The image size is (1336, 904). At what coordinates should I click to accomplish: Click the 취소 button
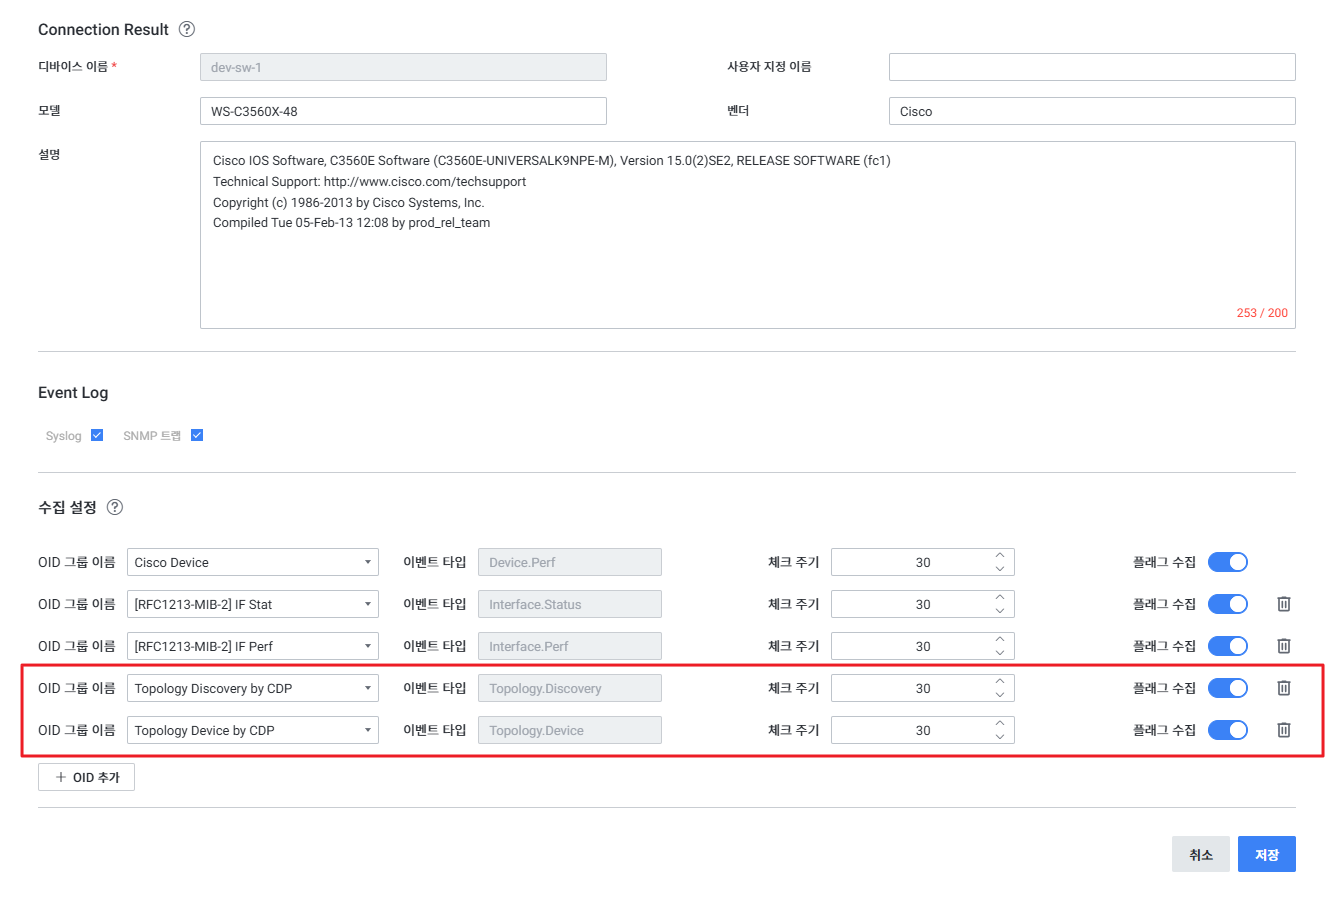[x=1200, y=854]
